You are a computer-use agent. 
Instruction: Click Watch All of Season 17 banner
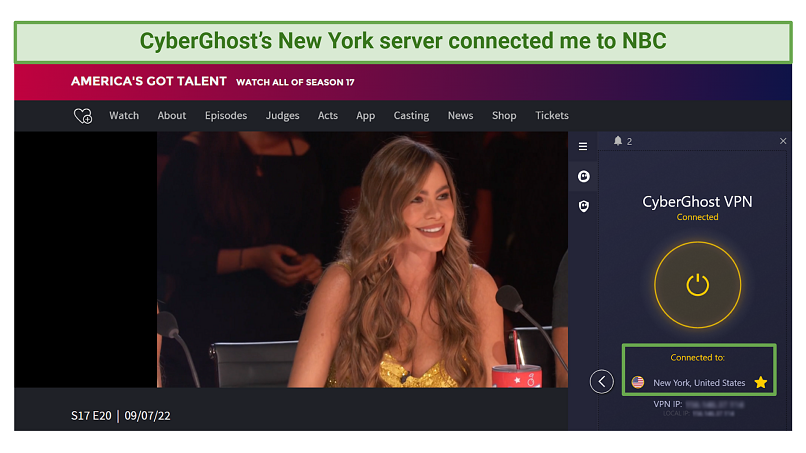(x=295, y=82)
